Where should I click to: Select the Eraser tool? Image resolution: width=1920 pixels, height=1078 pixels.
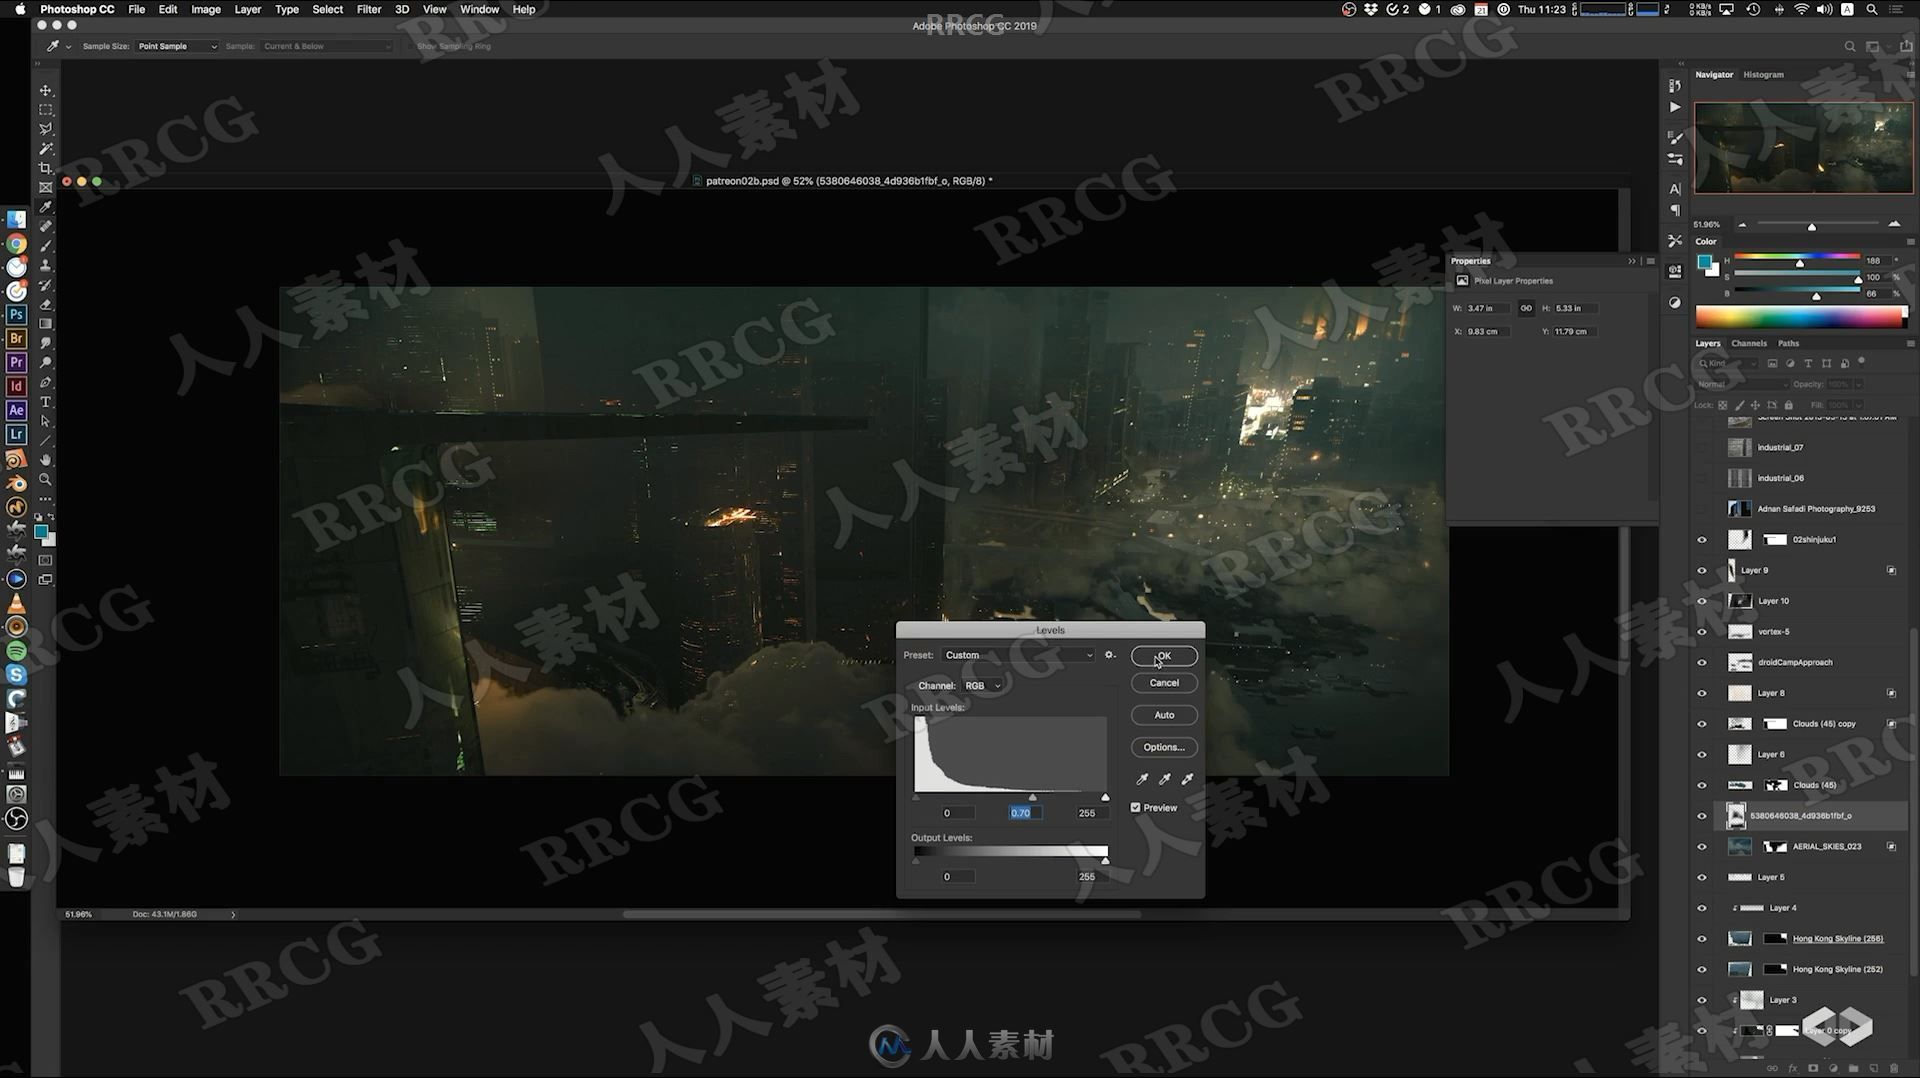coord(45,304)
